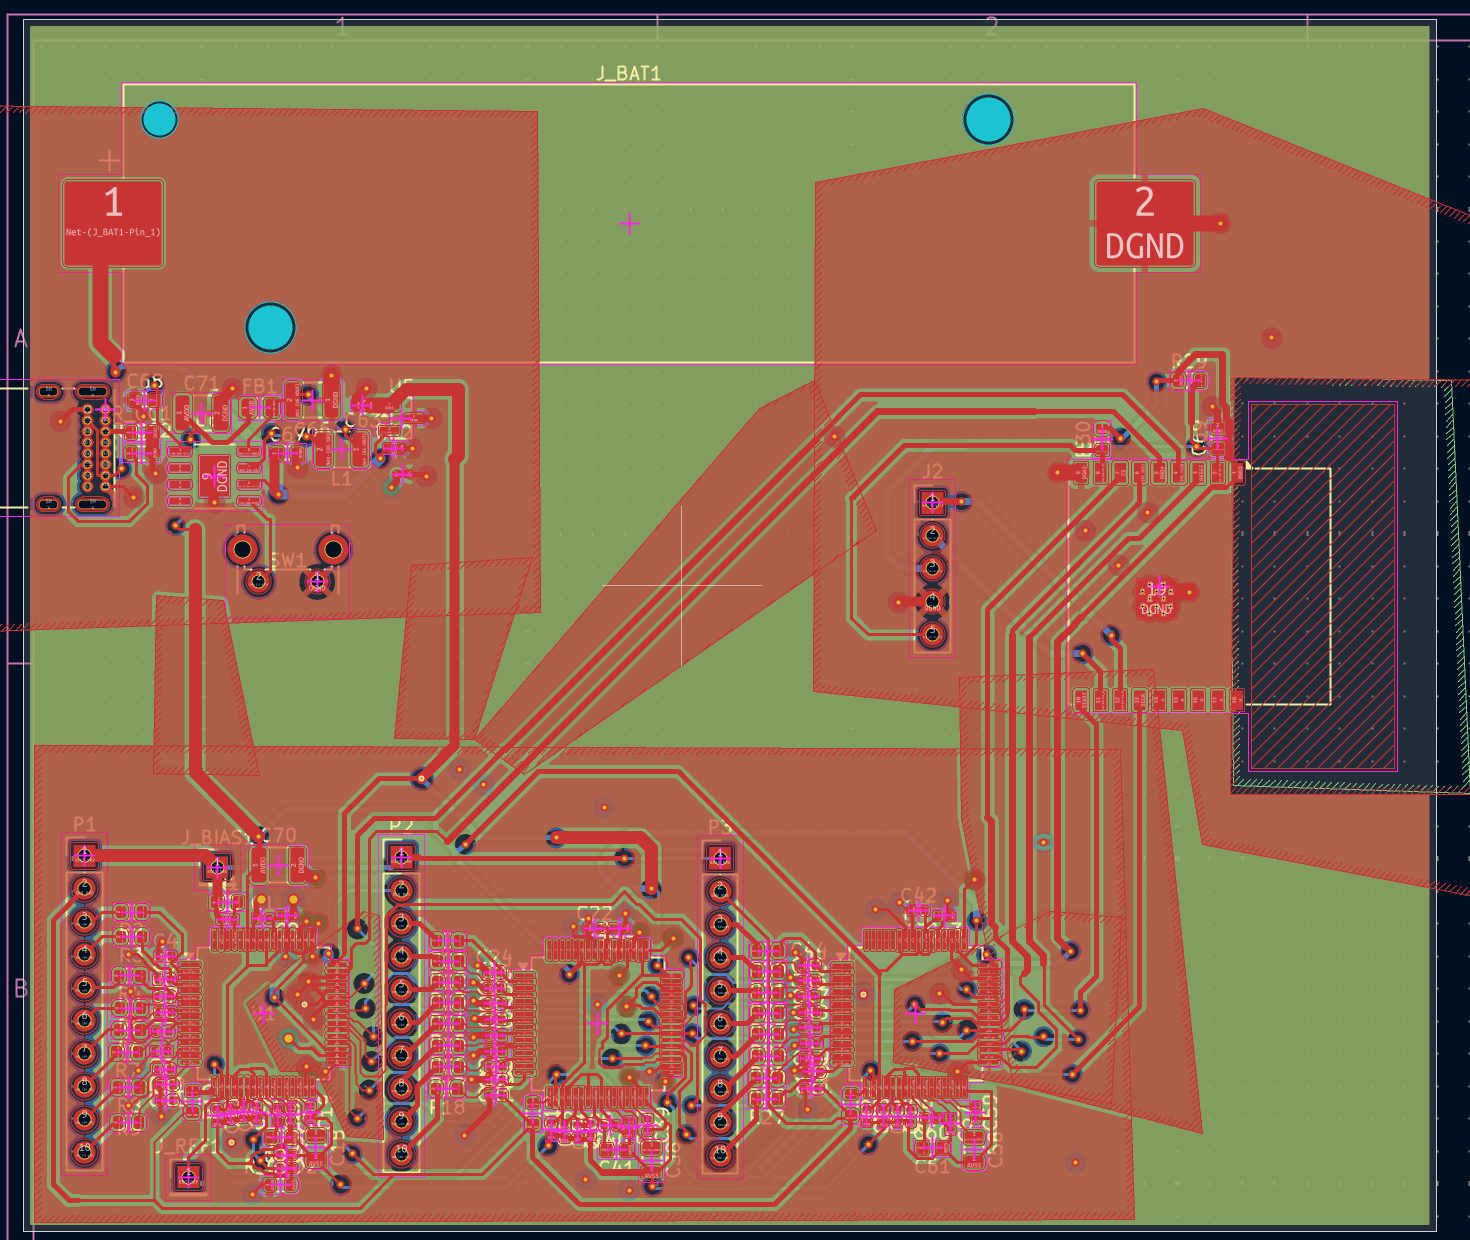1470x1240 pixels.
Task: Select the DGND pad of capacitor C71
Action: 219,412
